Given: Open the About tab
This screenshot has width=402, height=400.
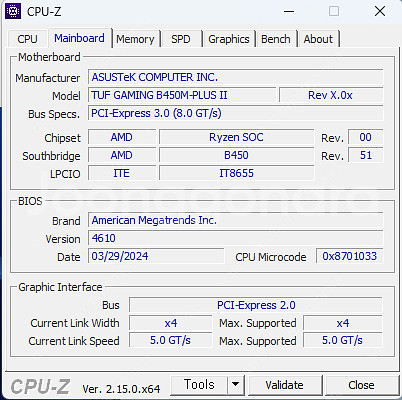Looking at the screenshot, I should point(318,39).
